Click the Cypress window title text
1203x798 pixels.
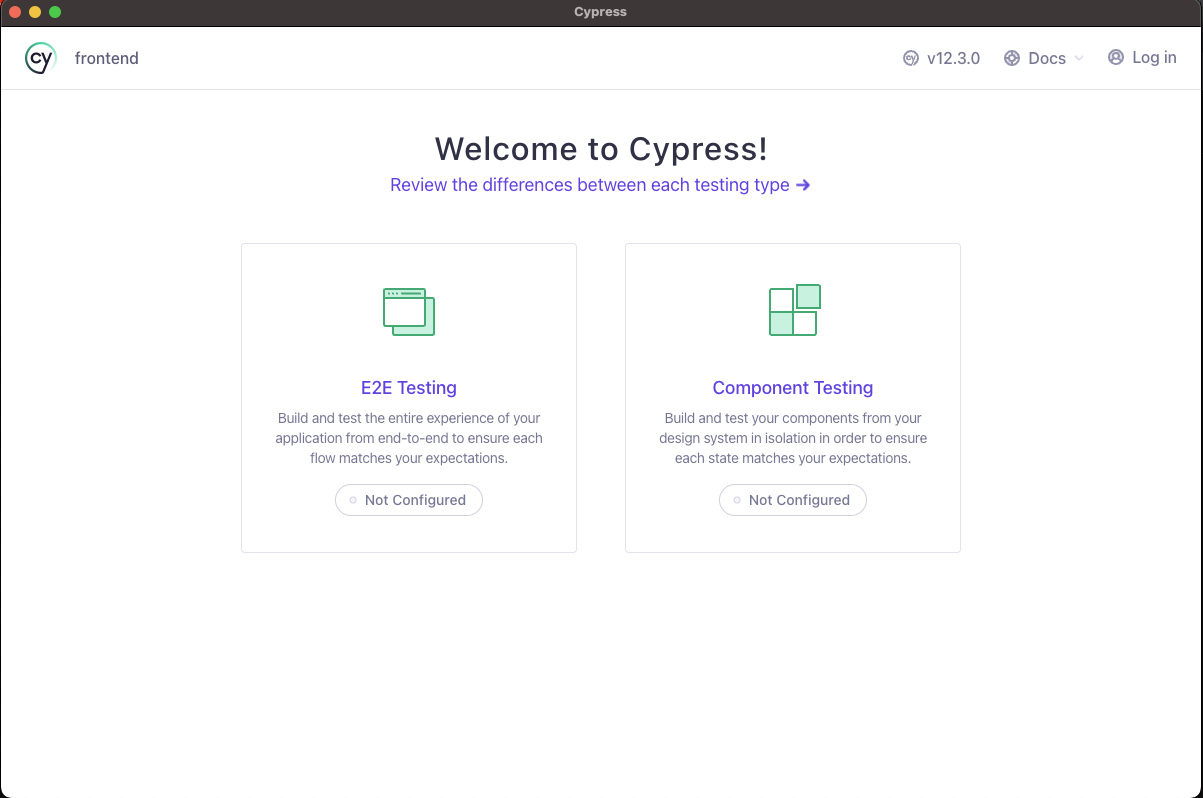pos(601,12)
